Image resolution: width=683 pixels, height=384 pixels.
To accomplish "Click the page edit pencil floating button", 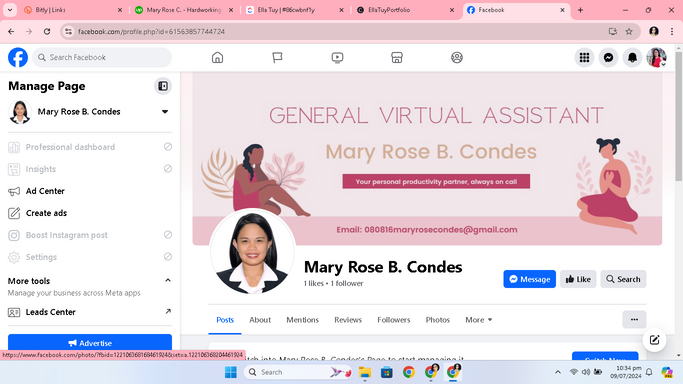I will 654,340.
